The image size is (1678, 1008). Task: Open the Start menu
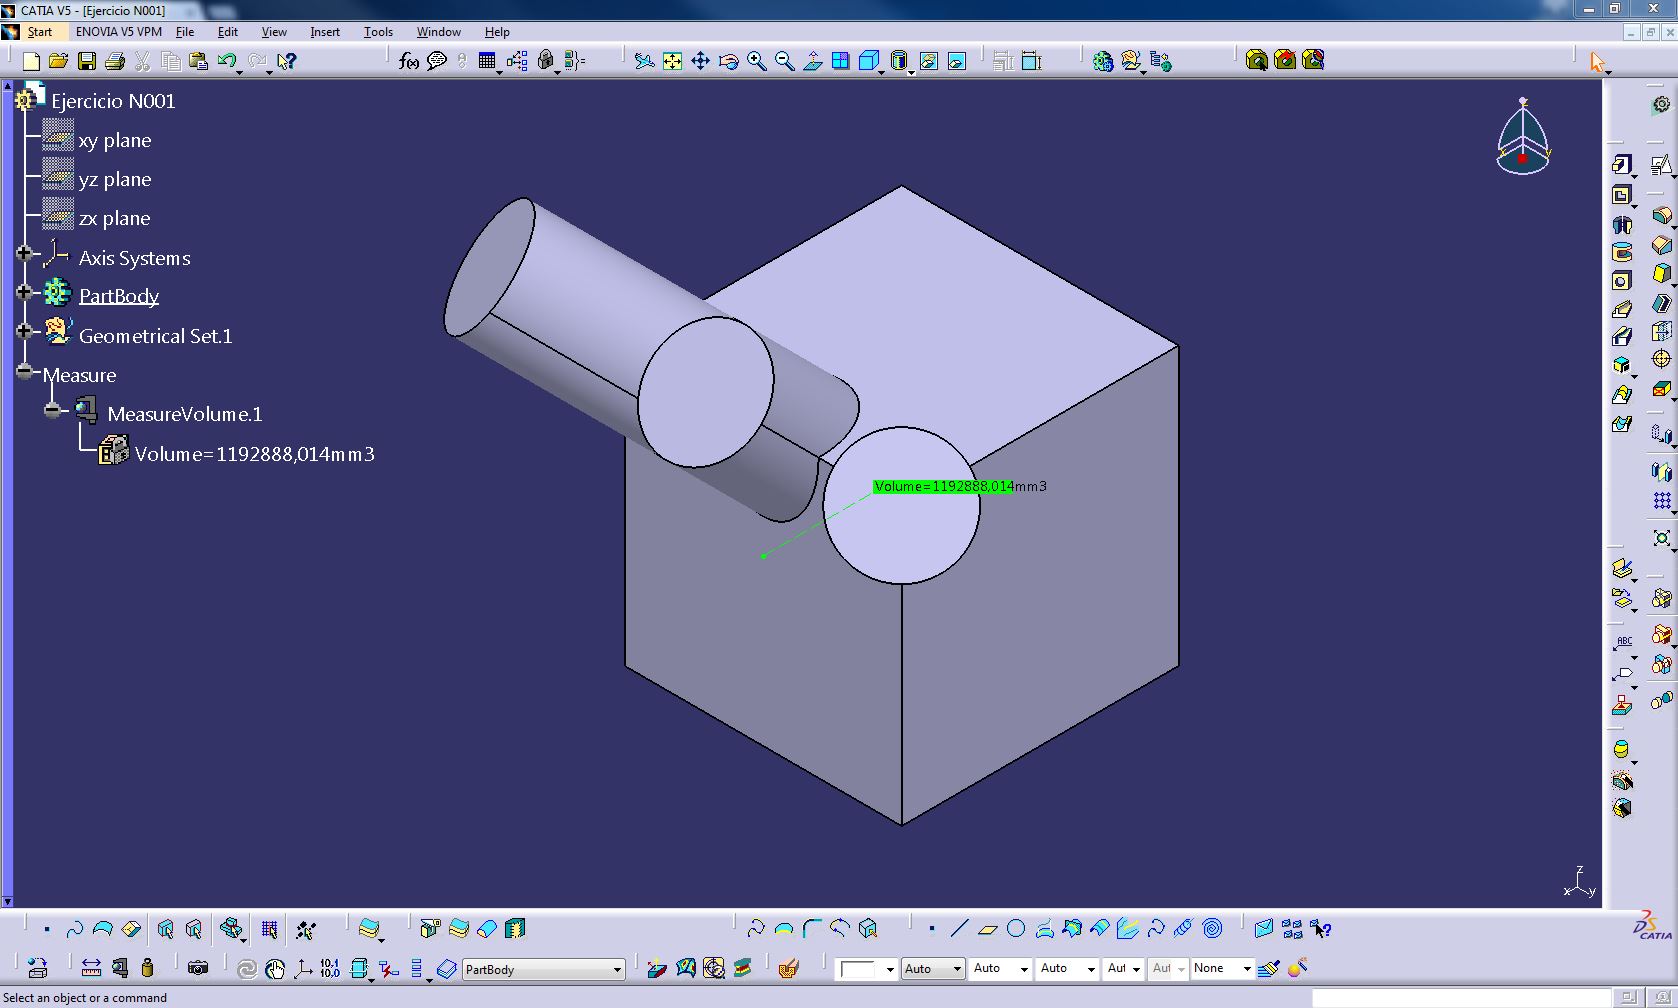(40, 32)
